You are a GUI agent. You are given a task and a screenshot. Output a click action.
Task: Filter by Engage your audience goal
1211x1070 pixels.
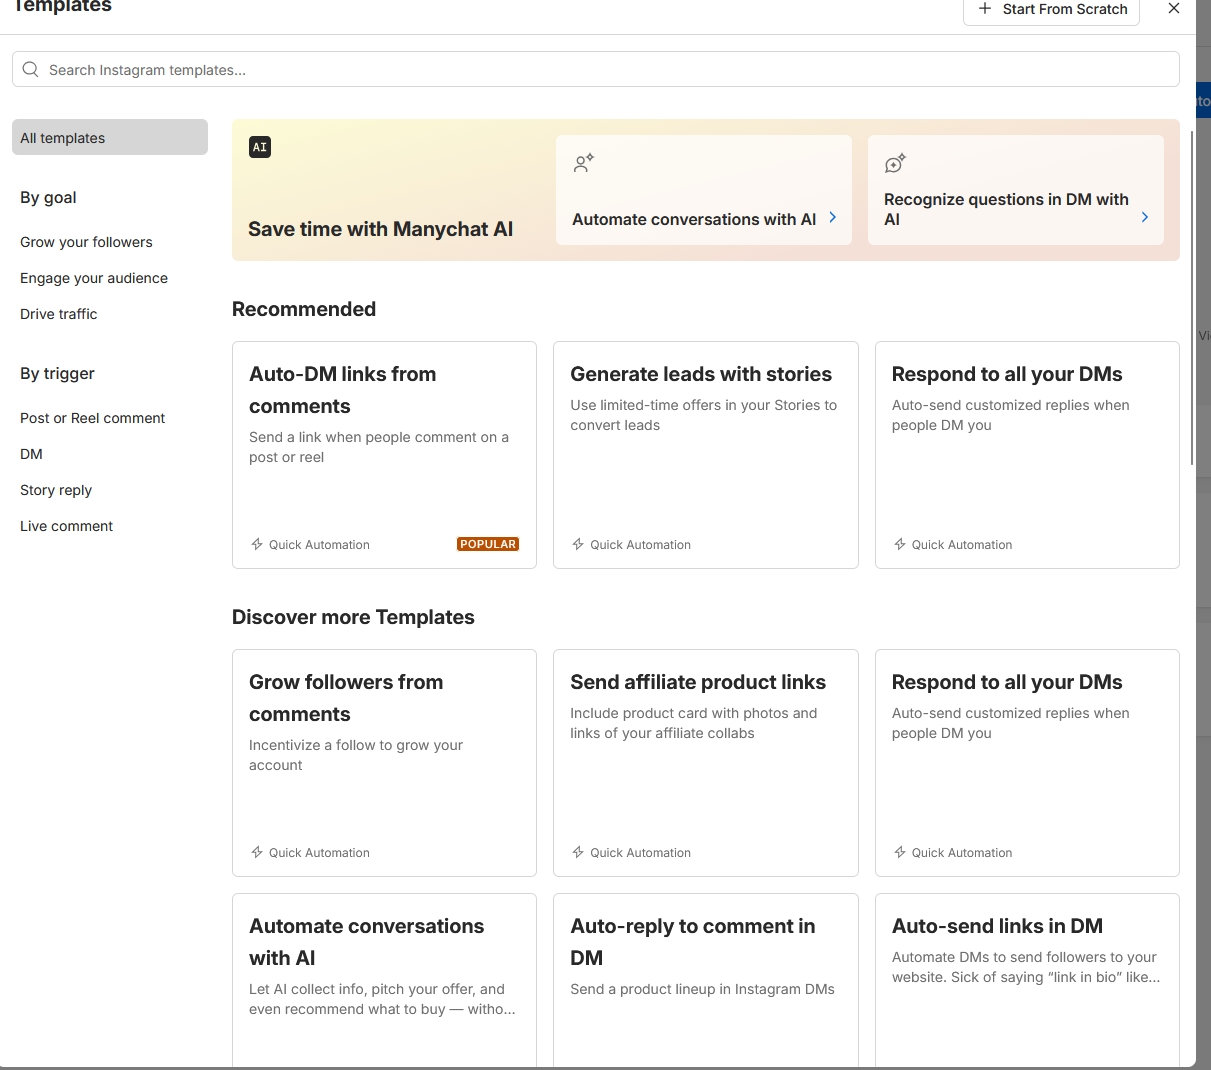tap(94, 278)
